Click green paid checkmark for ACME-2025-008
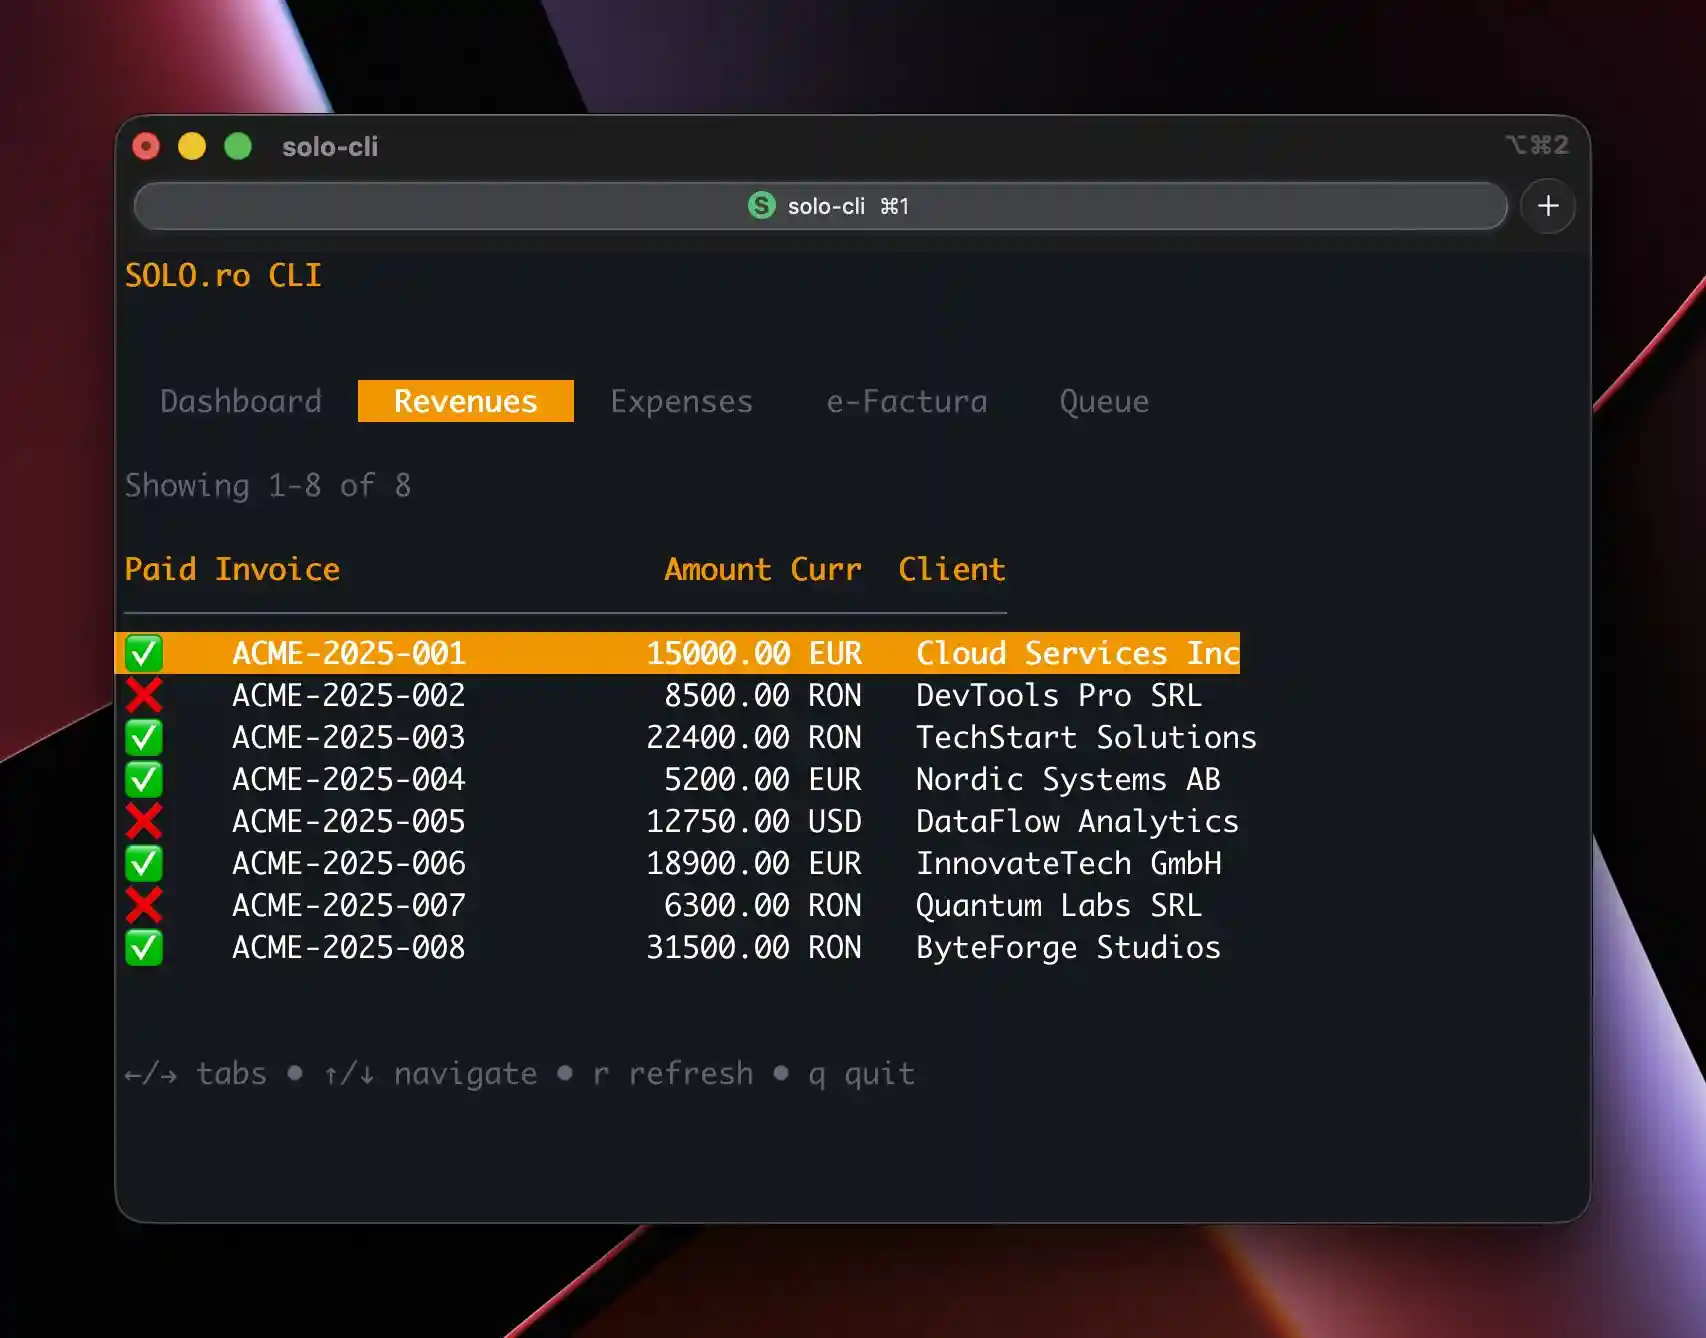The image size is (1706, 1338). click(x=144, y=947)
